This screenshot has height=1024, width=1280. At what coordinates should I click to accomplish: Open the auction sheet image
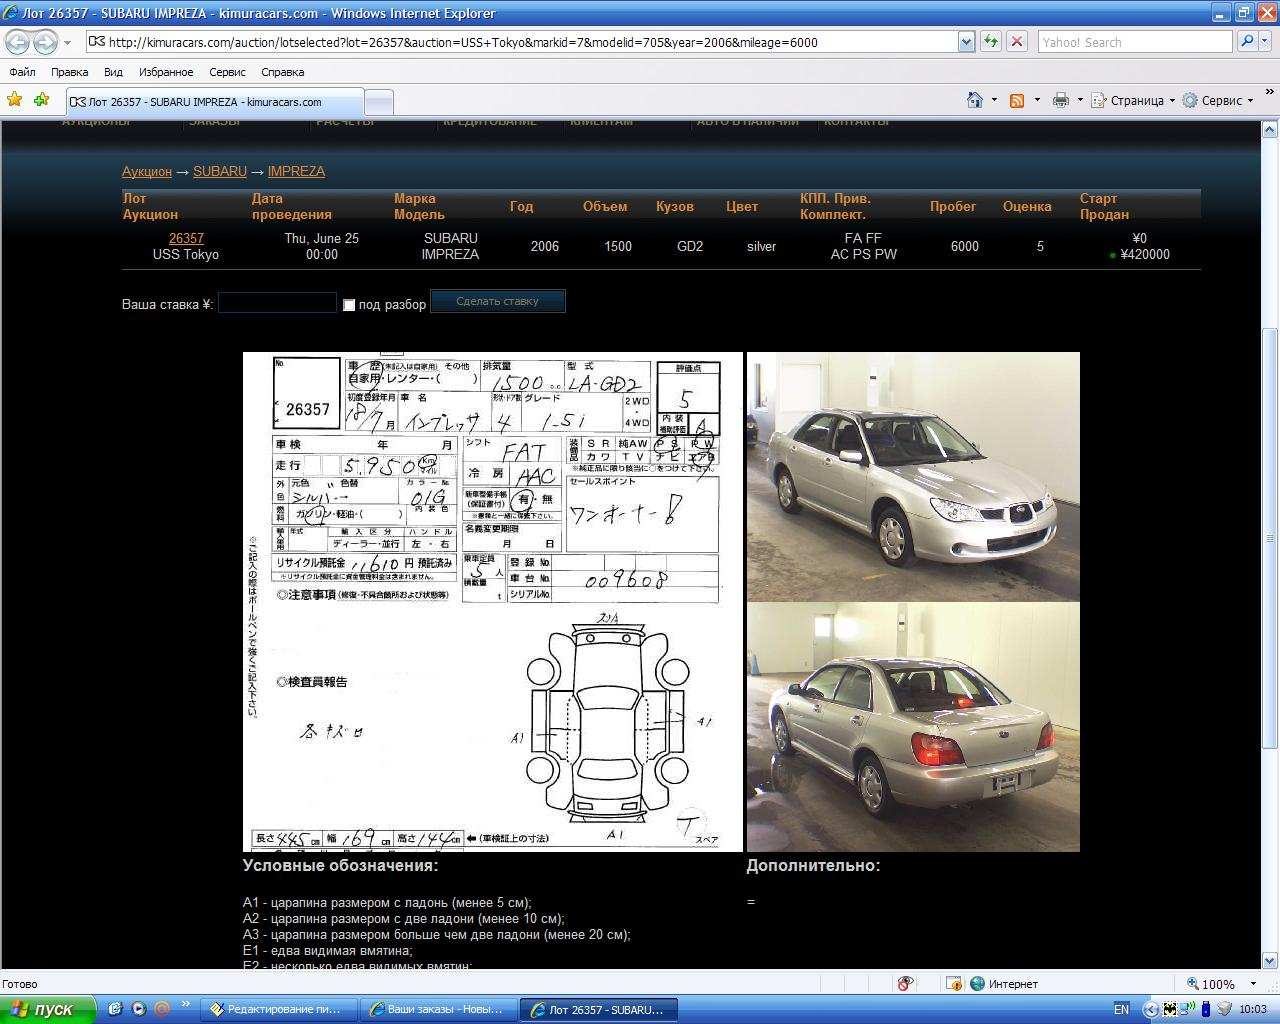pyautogui.click(x=493, y=602)
